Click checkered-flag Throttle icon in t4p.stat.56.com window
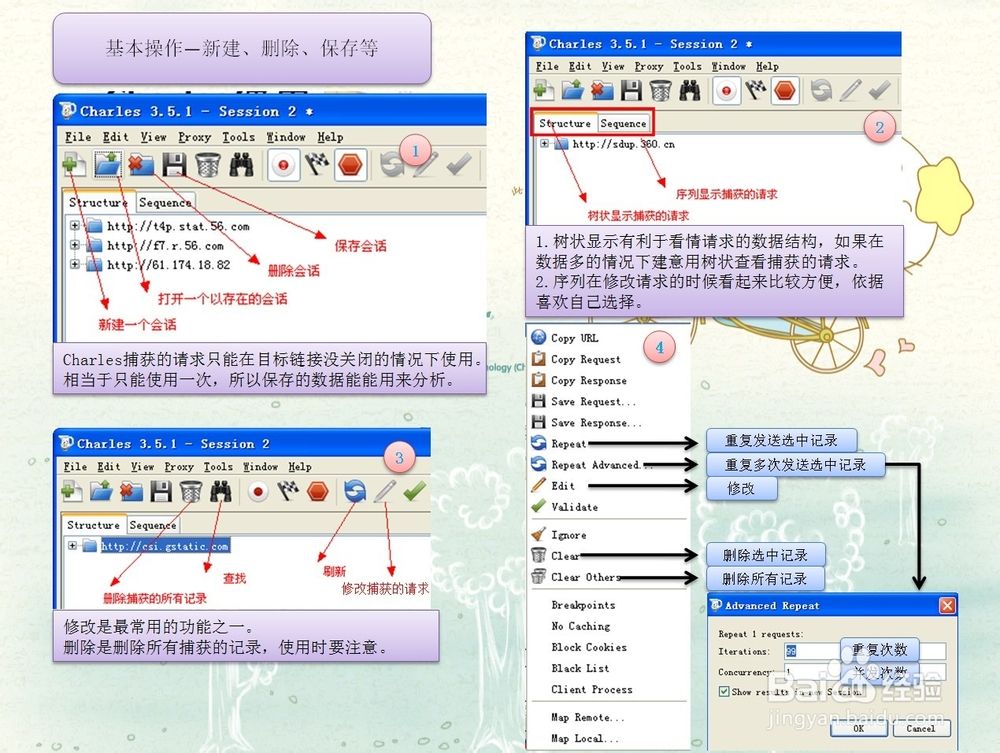This screenshot has width=1000, height=753. [x=317, y=165]
